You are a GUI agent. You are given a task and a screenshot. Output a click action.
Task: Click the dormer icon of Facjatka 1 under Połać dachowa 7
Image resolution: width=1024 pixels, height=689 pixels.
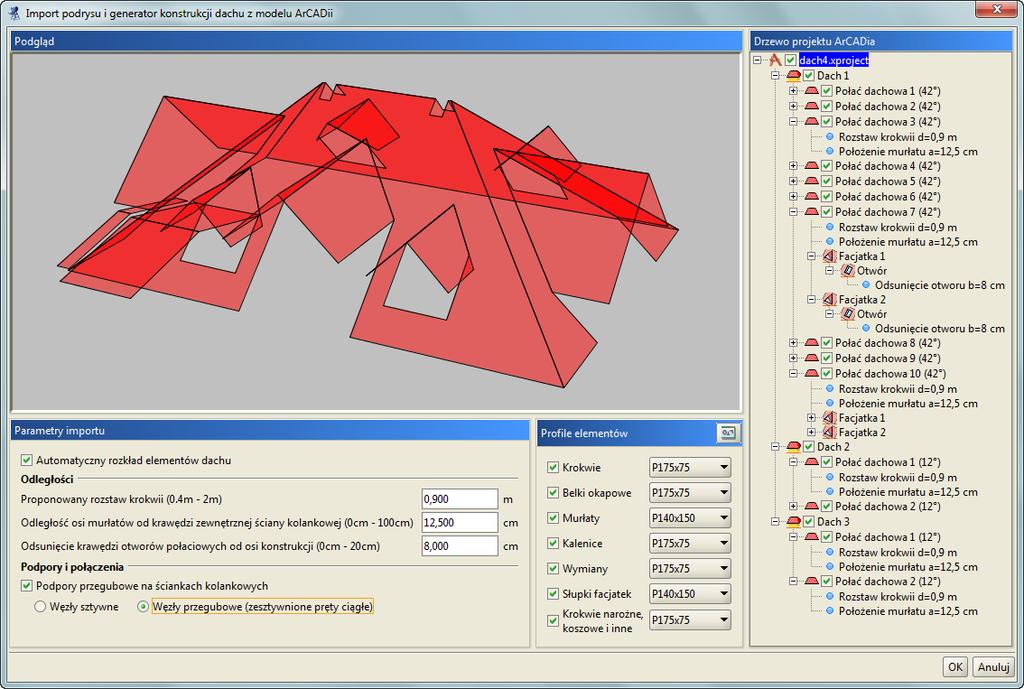coord(829,256)
